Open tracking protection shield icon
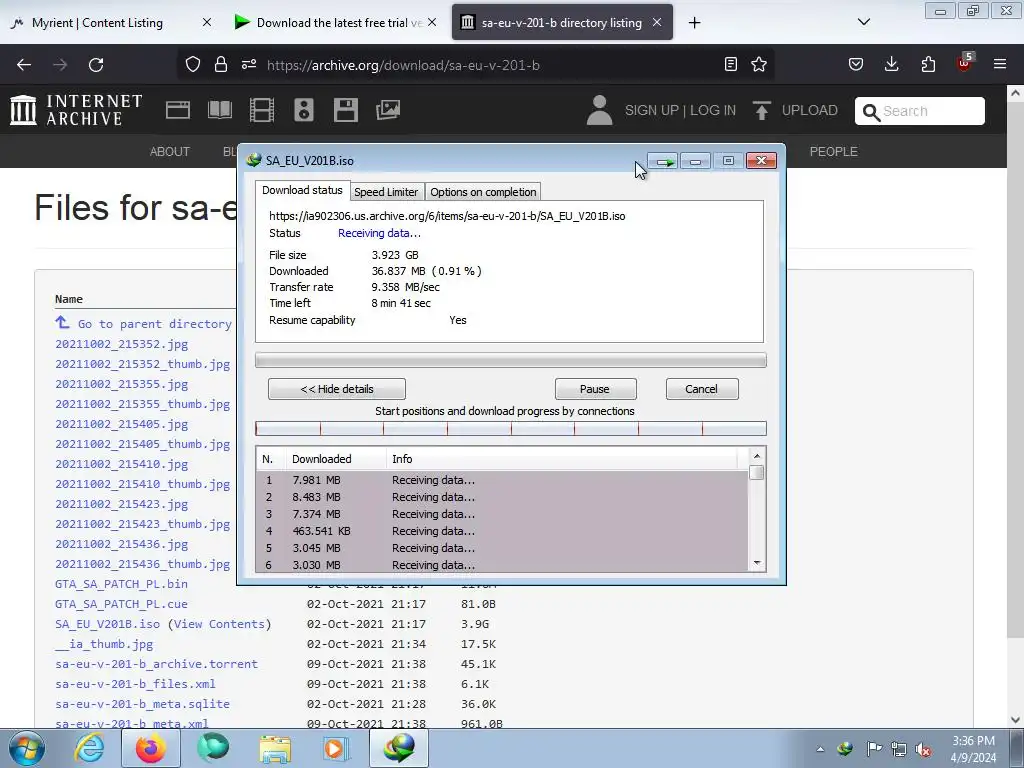 (193, 64)
